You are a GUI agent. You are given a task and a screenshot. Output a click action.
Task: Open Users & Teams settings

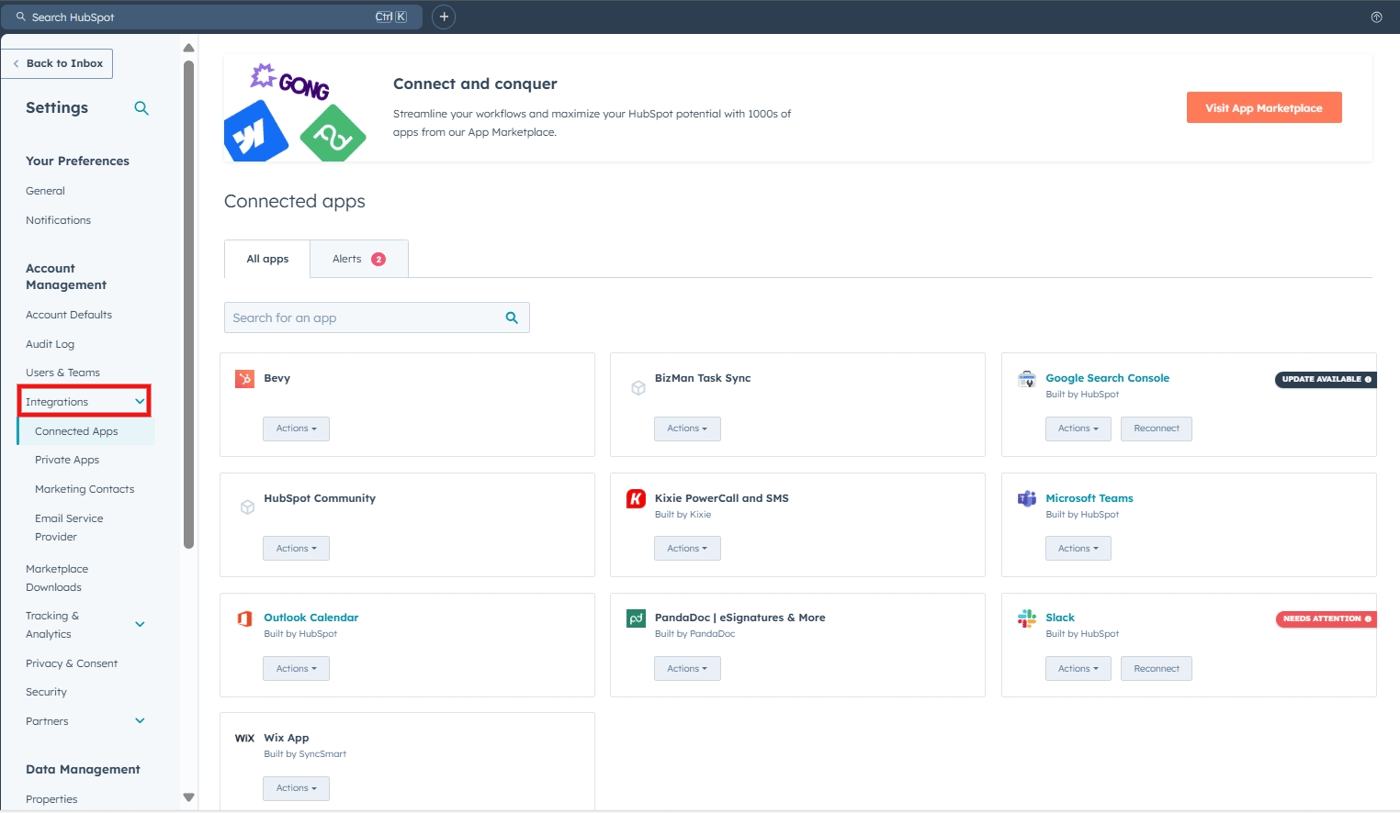pos(63,373)
